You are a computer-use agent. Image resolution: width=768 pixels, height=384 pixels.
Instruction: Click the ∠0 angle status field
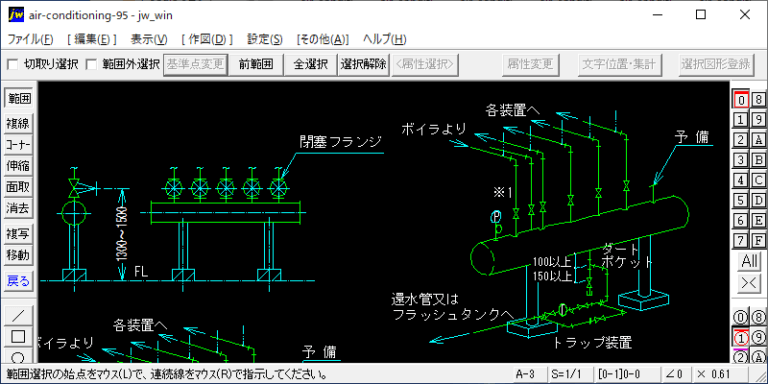click(x=675, y=375)
